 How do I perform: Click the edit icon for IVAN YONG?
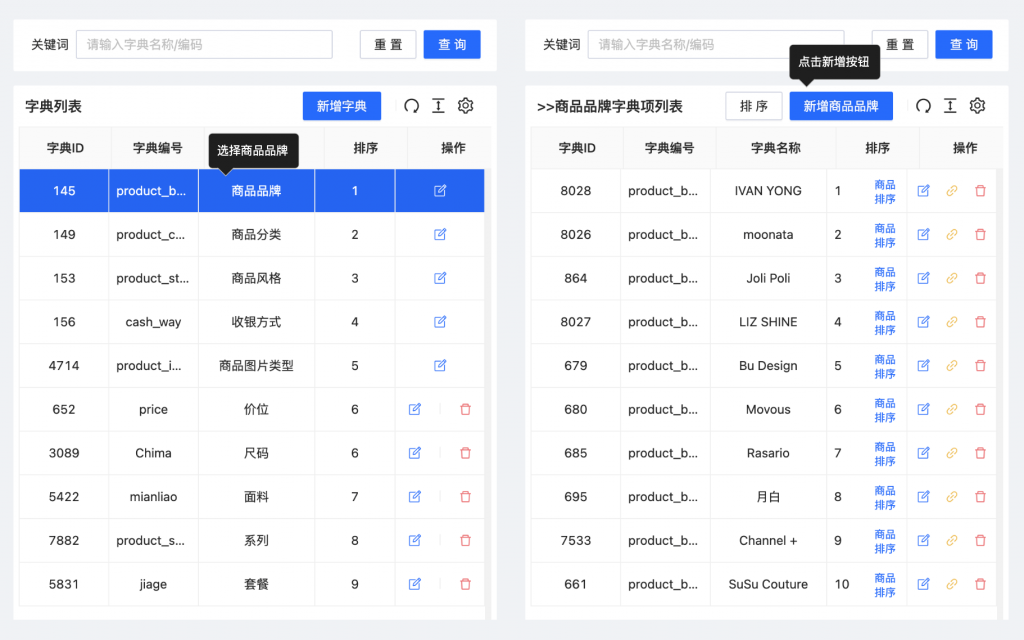[924, 191]
